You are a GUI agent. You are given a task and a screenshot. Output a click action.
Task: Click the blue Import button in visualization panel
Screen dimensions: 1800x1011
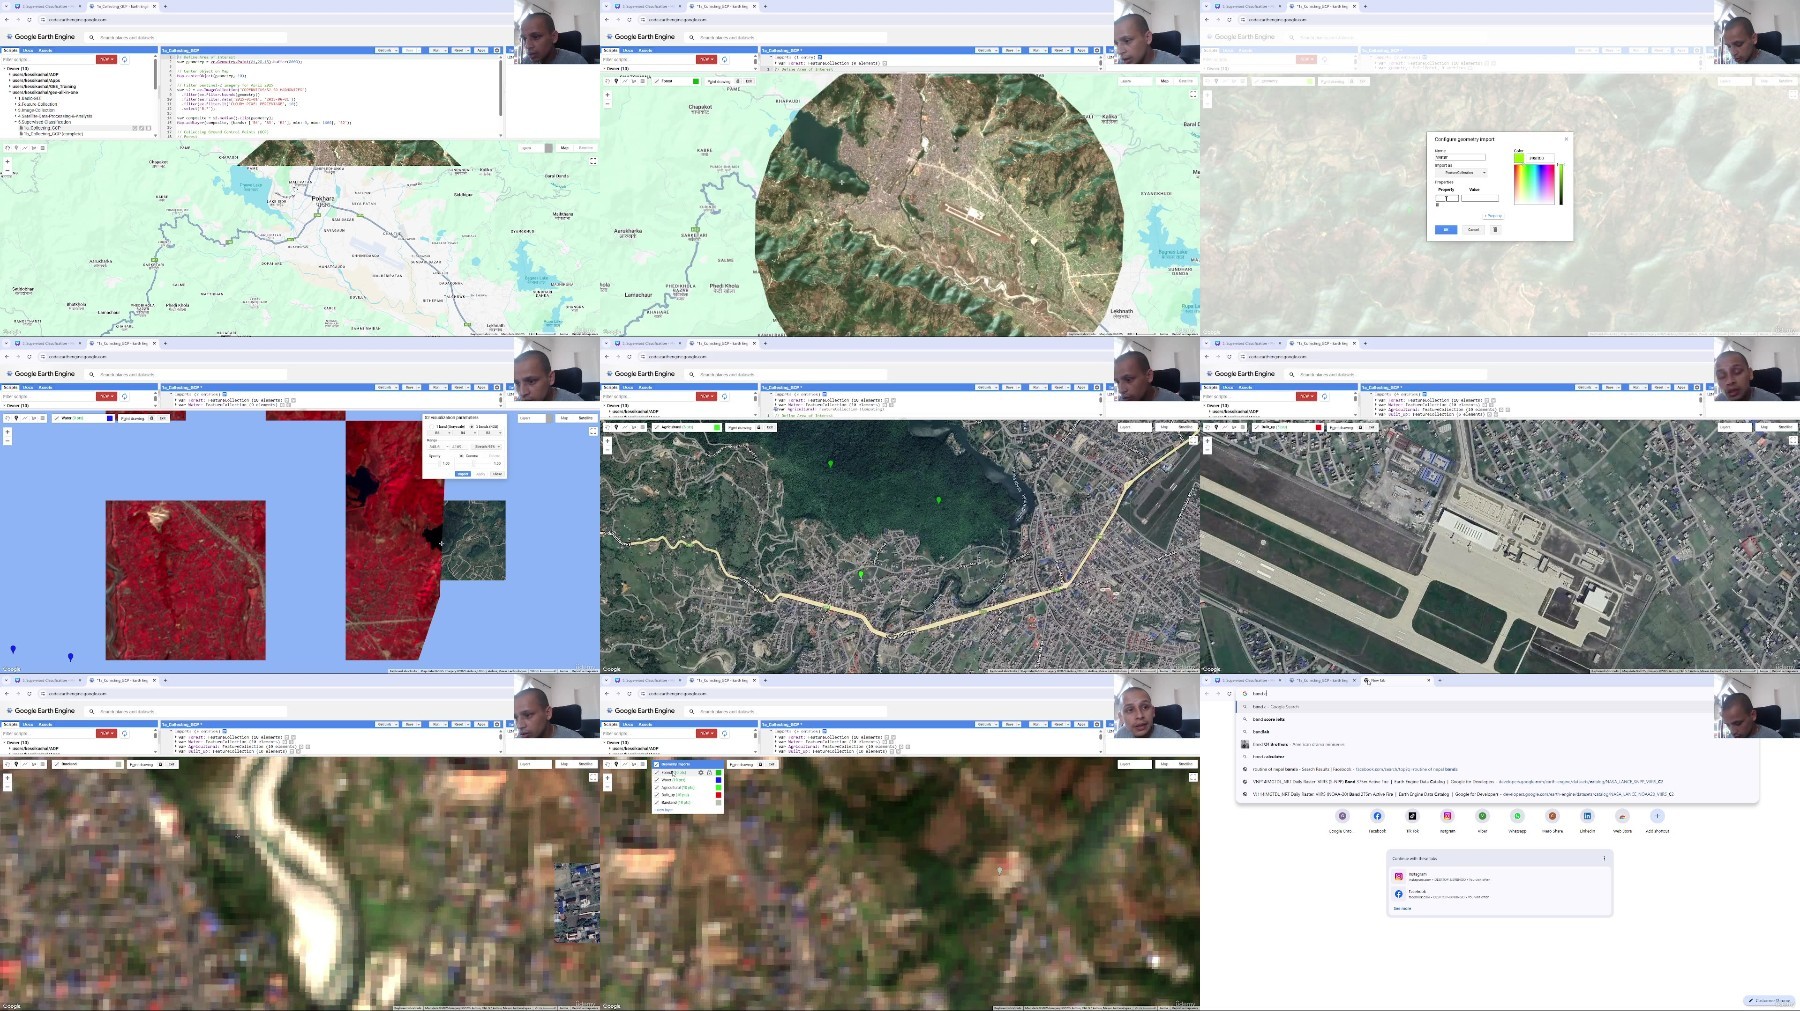(463, 474)
